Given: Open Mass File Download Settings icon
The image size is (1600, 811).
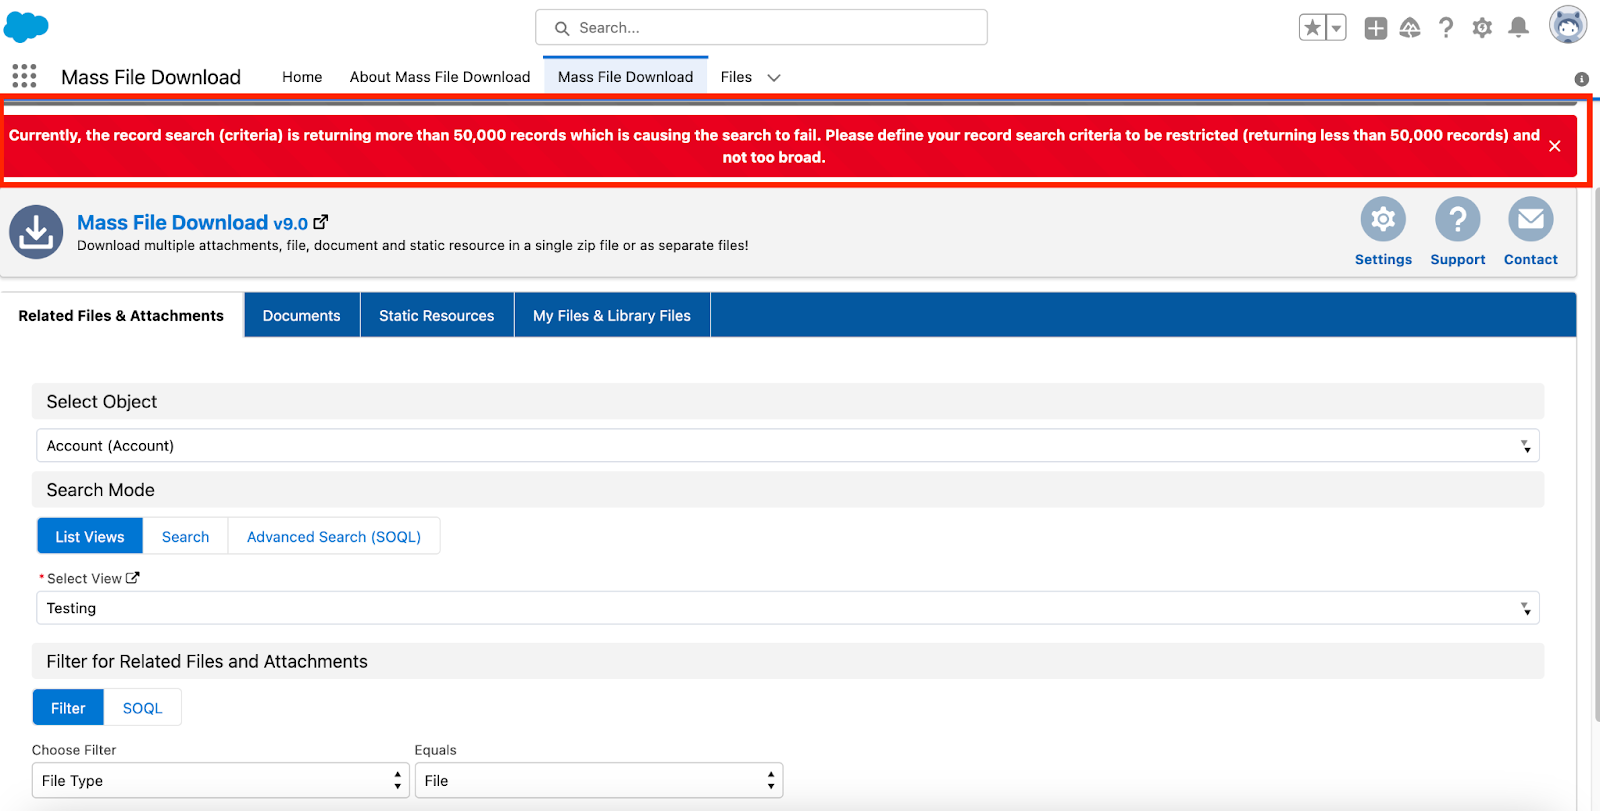Looking at the screenshot, I should [1383, 219].
